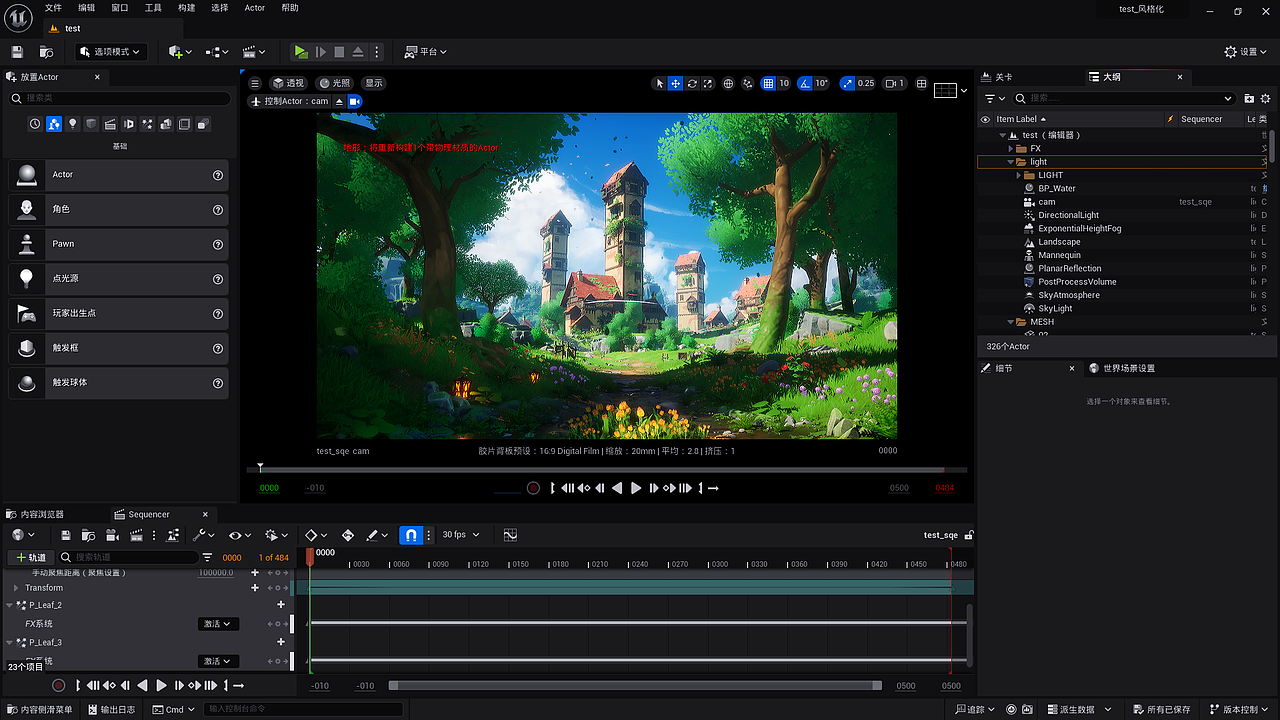1280x720 pixels.
Task: Switch to the 关卡 levels tab
Action: [1003, 77]
